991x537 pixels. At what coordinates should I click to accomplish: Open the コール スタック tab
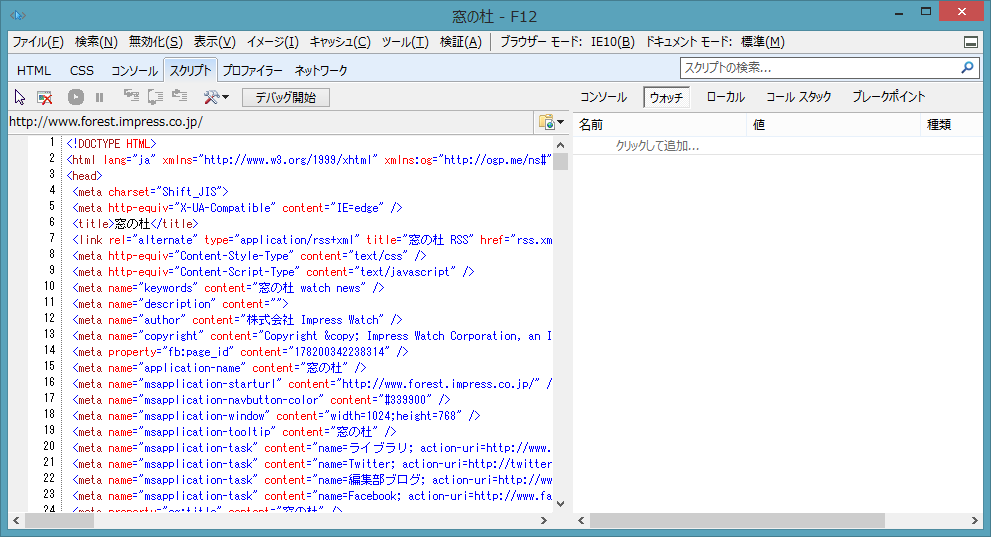pos(798,97)
